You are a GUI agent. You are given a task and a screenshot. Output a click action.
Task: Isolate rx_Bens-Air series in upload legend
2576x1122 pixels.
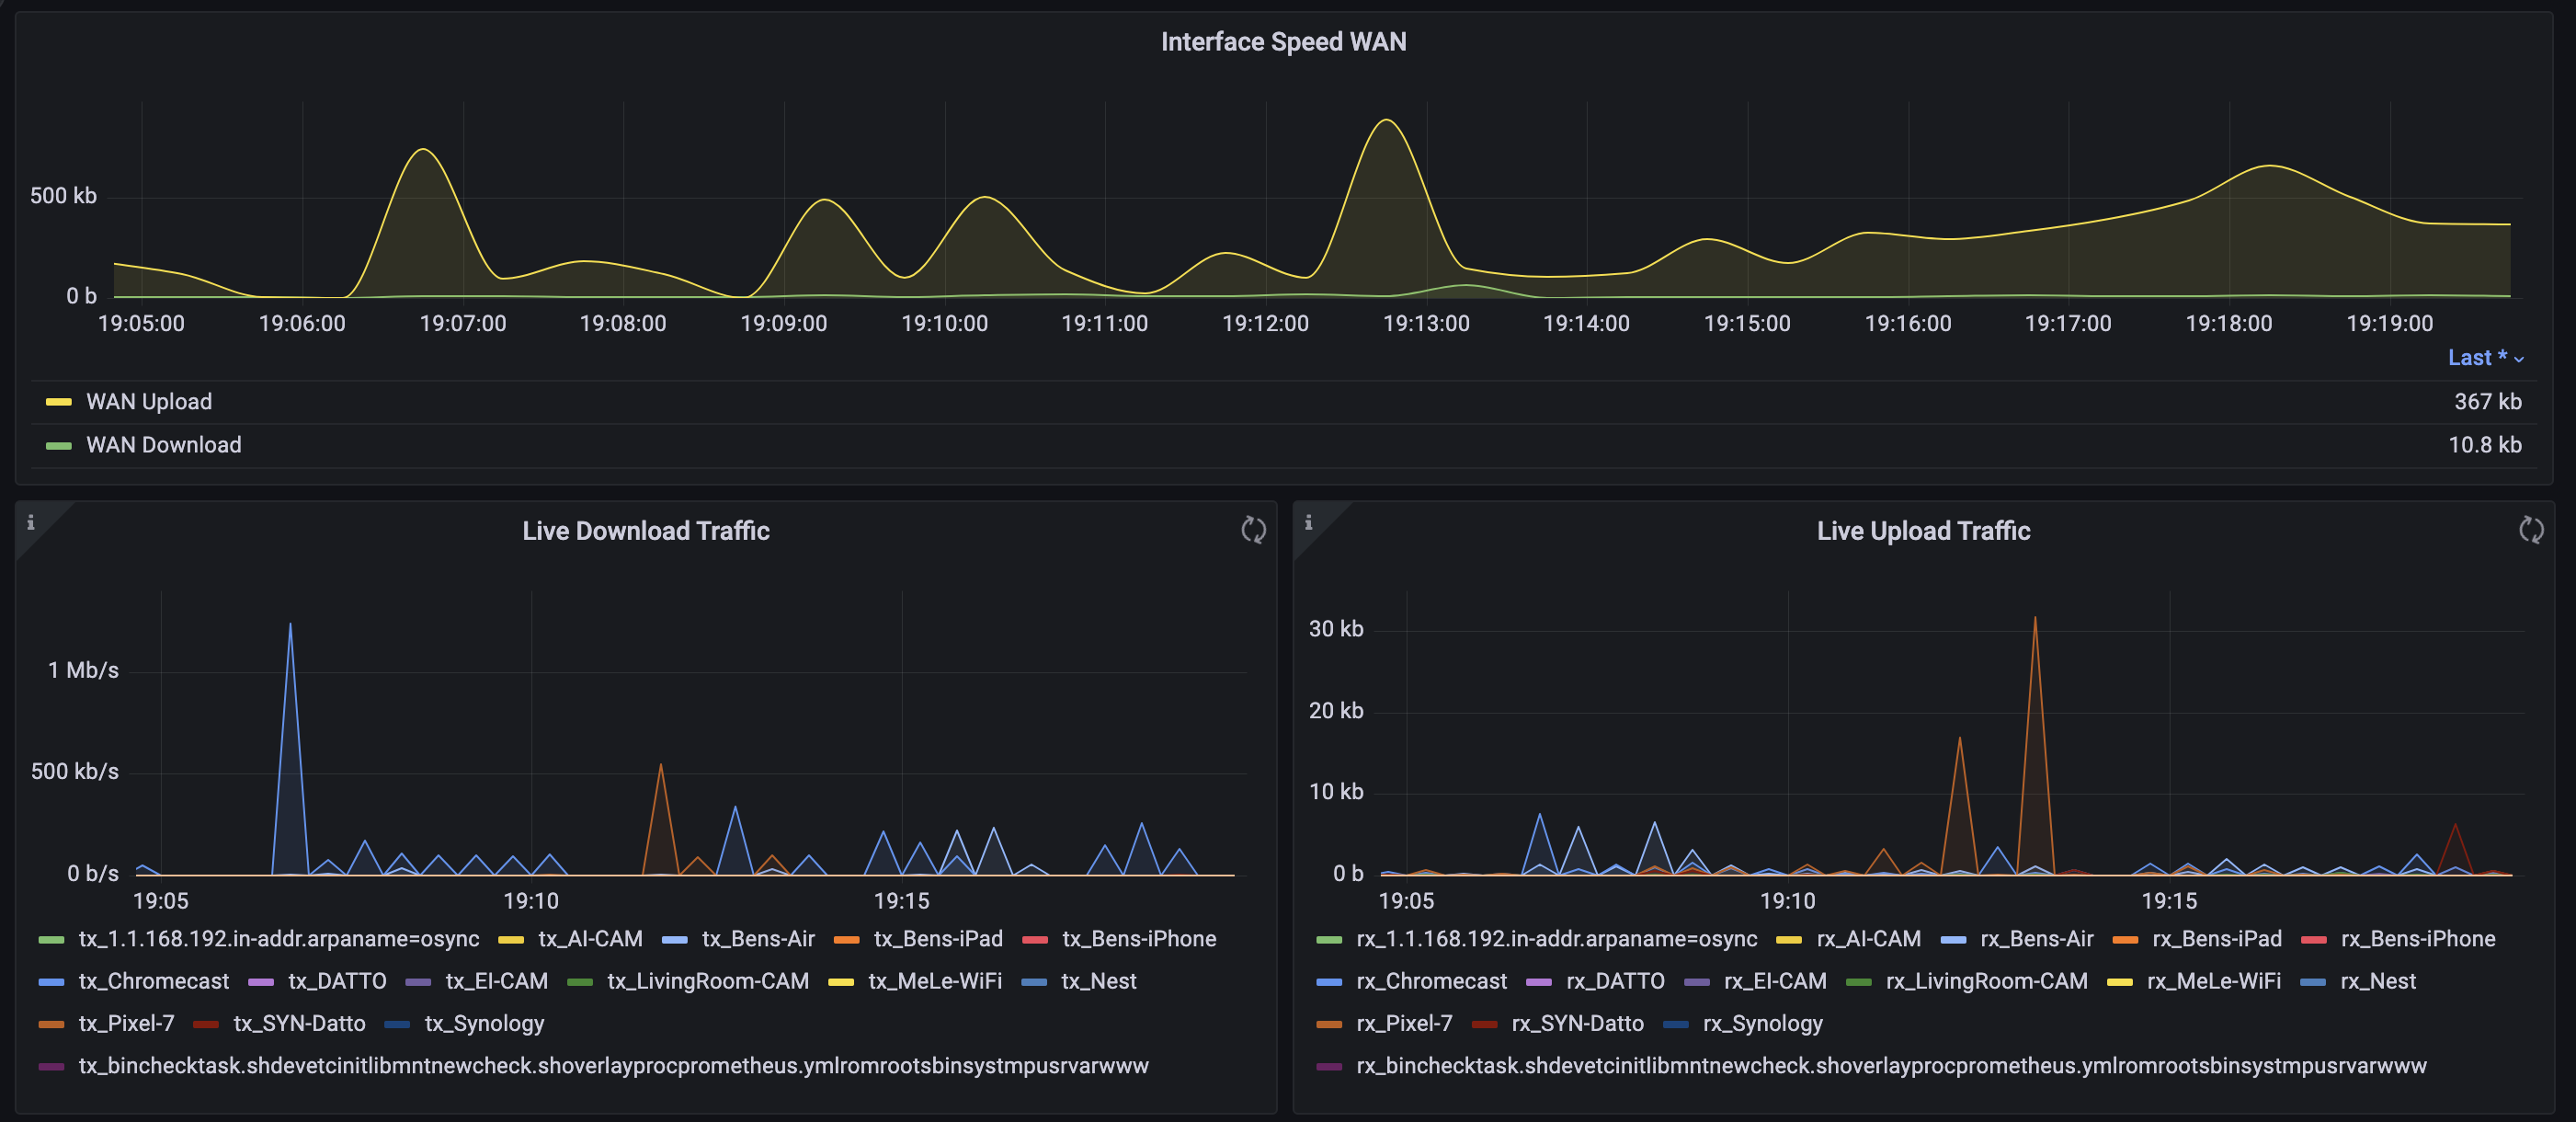coord(2037,939)
